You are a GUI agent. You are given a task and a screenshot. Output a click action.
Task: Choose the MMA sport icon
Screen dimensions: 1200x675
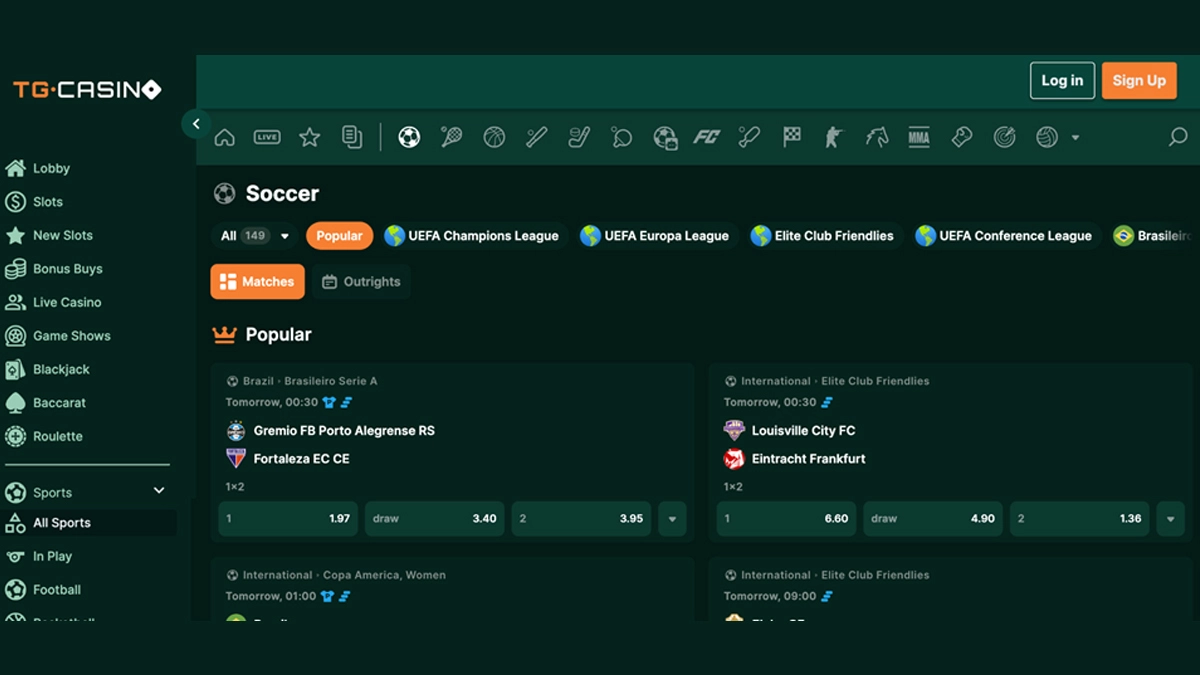(919, 138)
